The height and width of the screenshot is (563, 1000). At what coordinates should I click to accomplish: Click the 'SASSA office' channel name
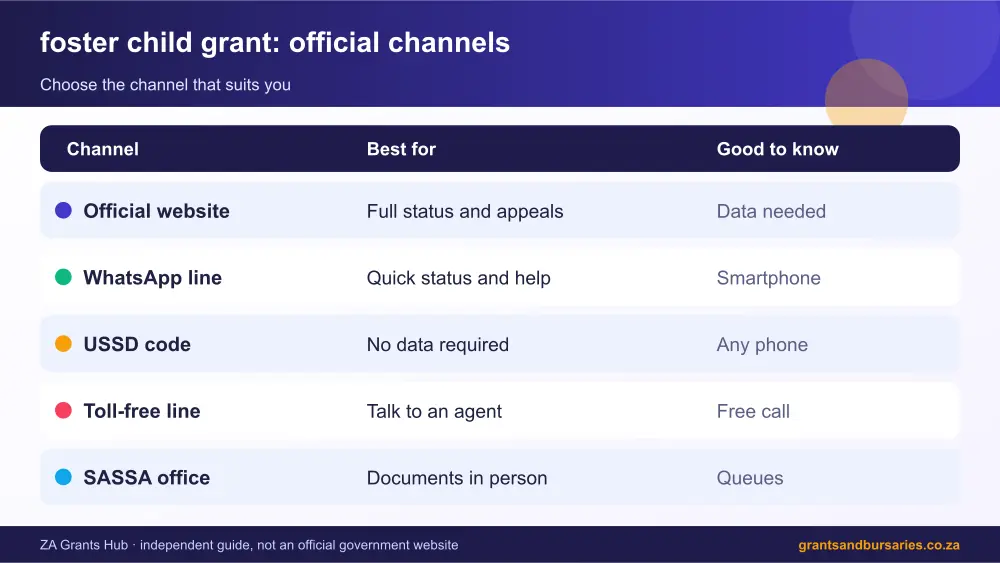coord(147,478)
